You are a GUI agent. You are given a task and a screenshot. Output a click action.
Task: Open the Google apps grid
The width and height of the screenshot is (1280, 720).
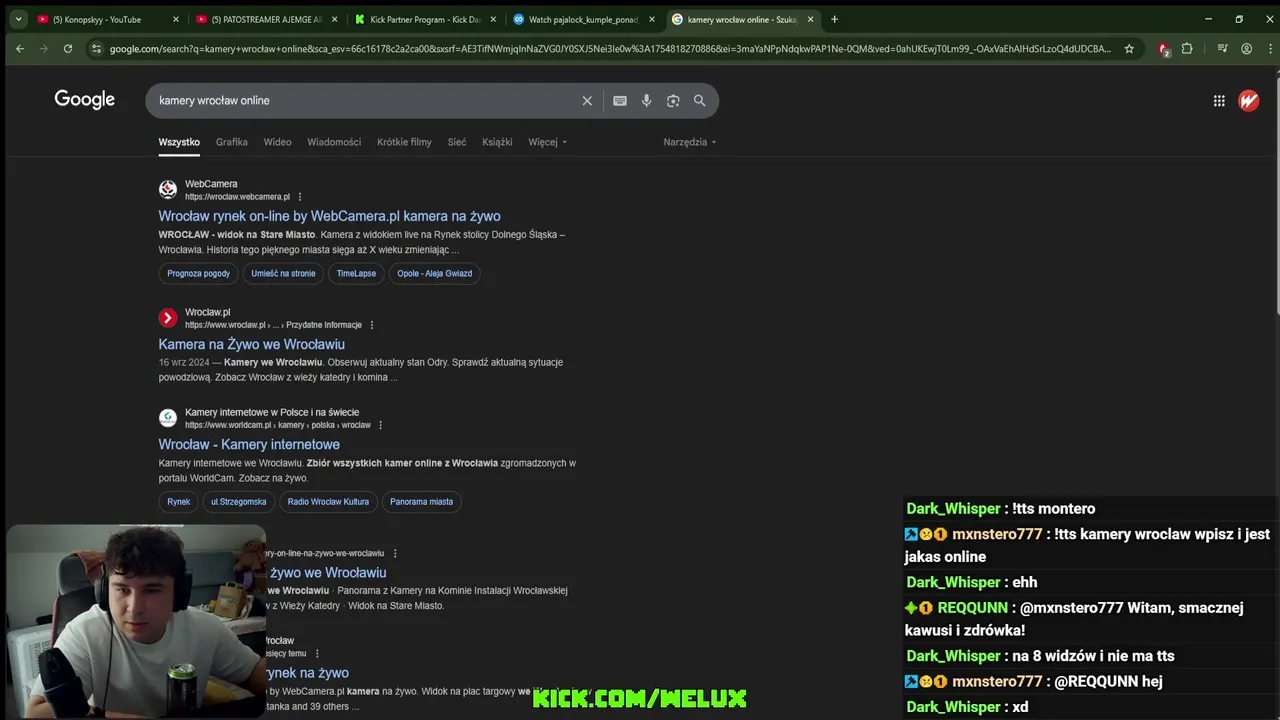click(x=1219, y=100)
